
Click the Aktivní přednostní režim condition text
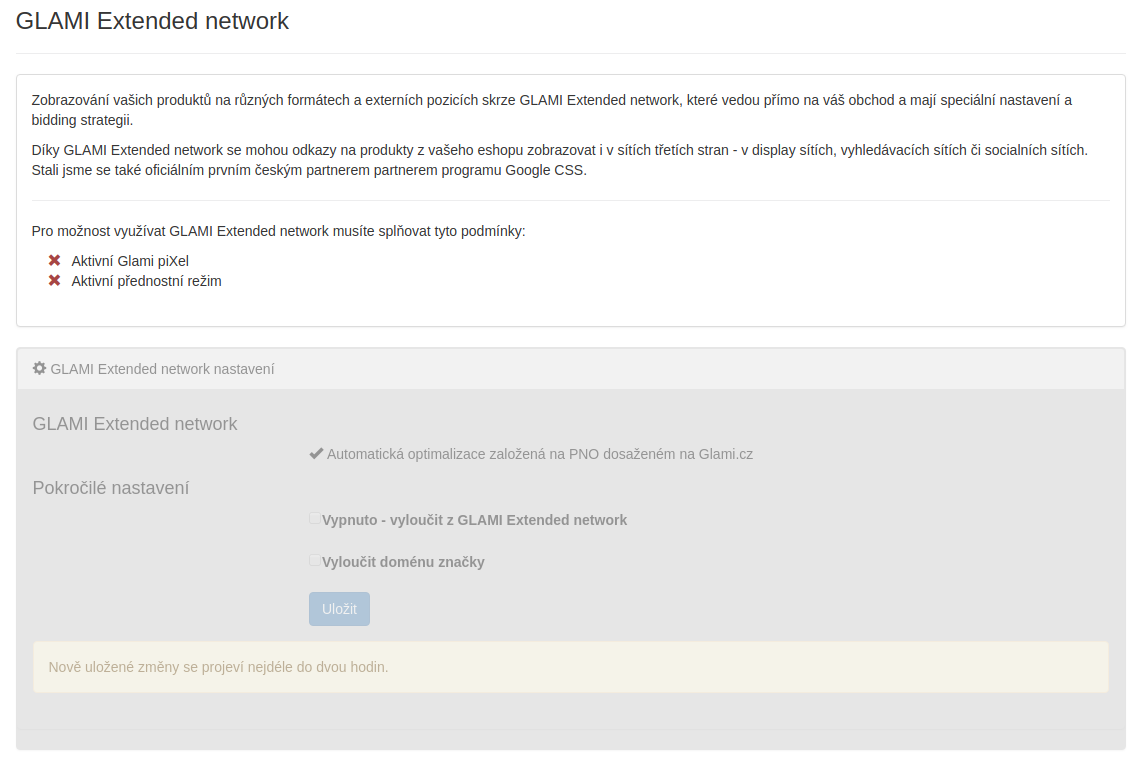[x=146, y=282]
